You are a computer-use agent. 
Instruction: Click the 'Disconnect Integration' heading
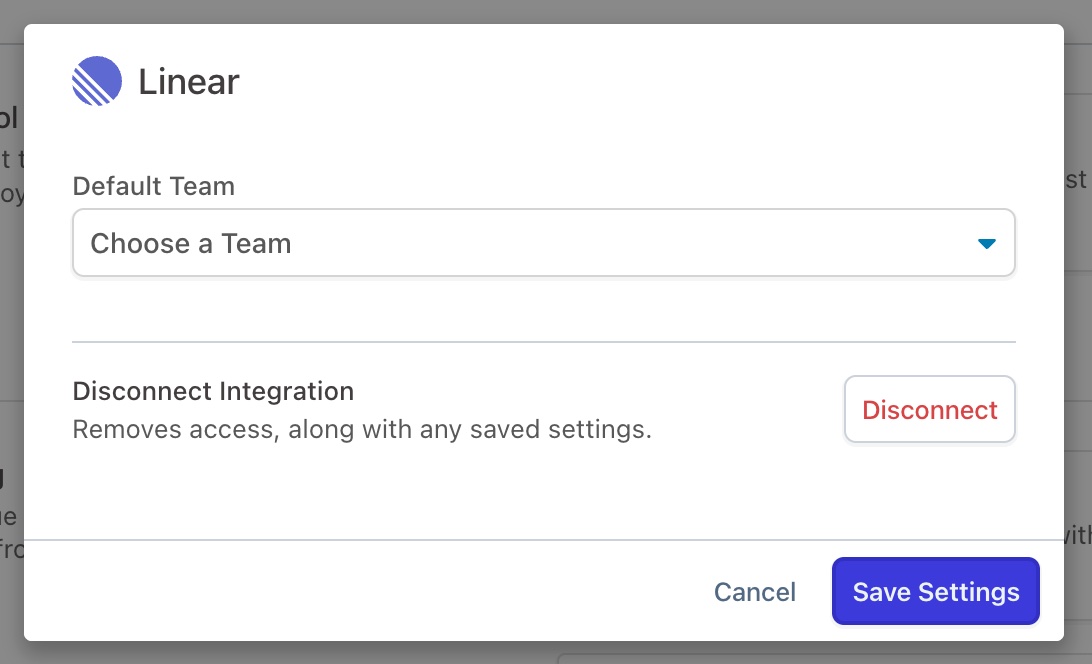click(x=213, y=390)
